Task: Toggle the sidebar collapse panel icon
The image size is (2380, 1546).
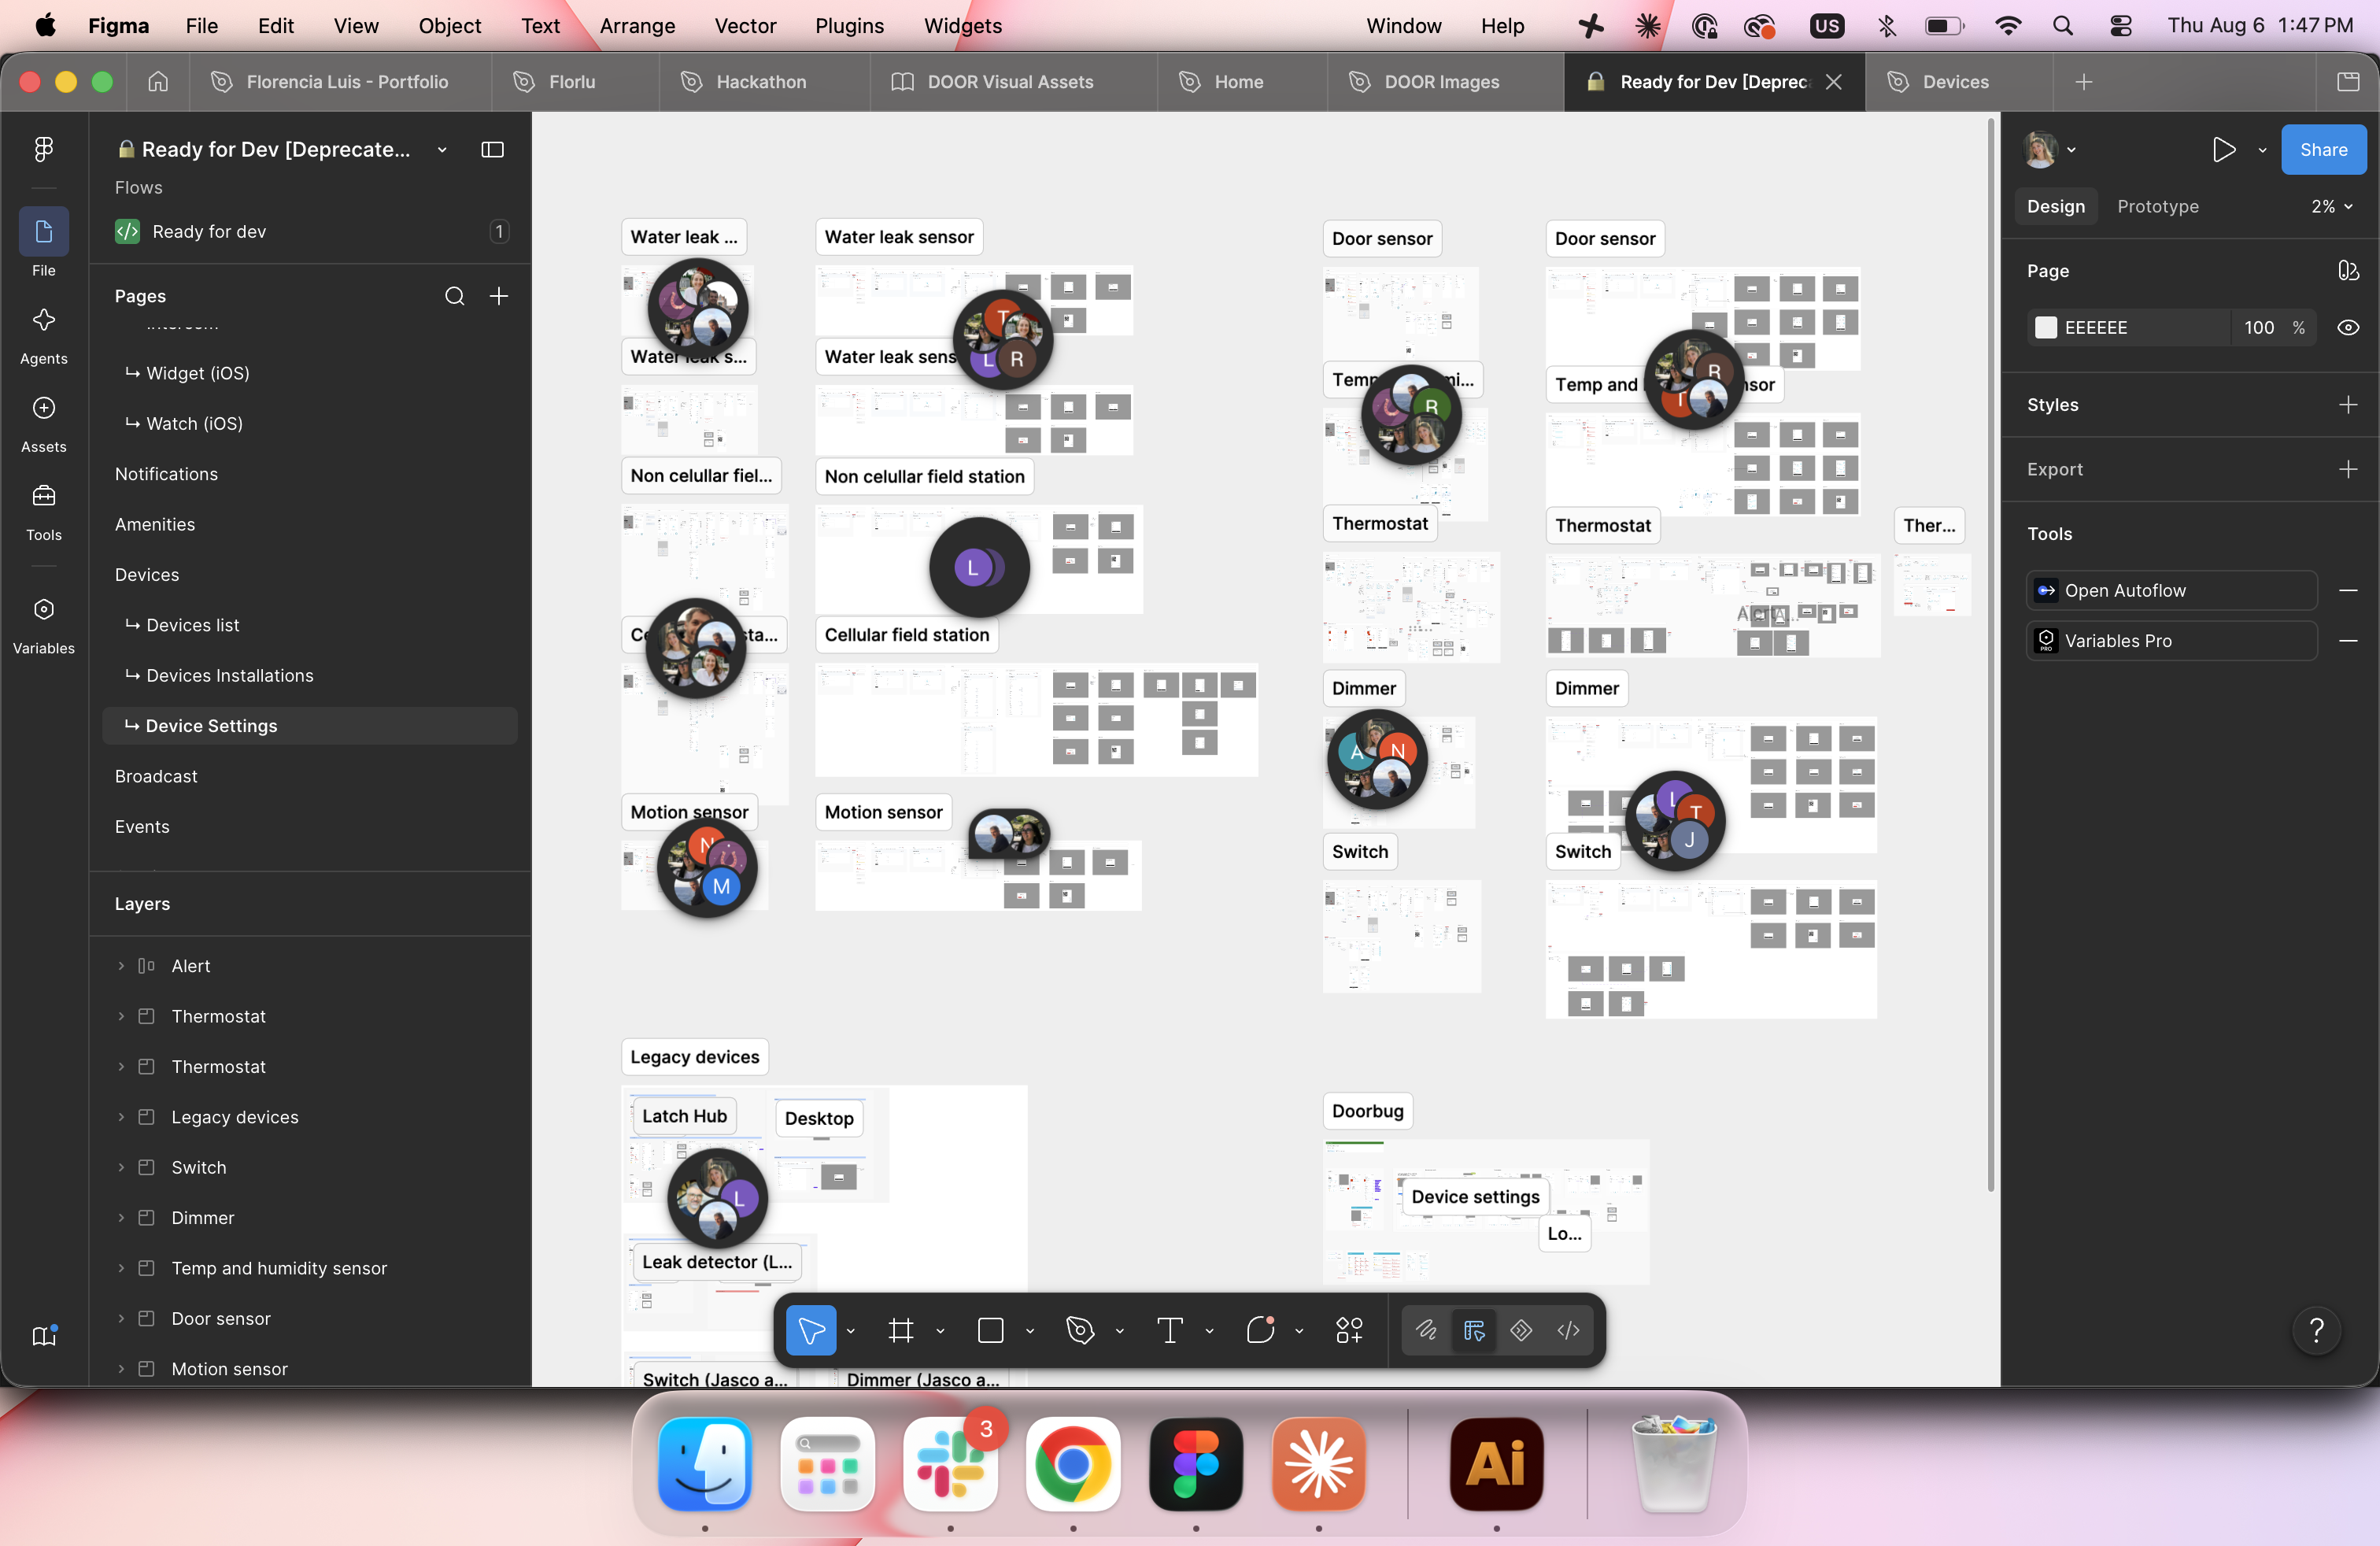Action: [492, 149]
